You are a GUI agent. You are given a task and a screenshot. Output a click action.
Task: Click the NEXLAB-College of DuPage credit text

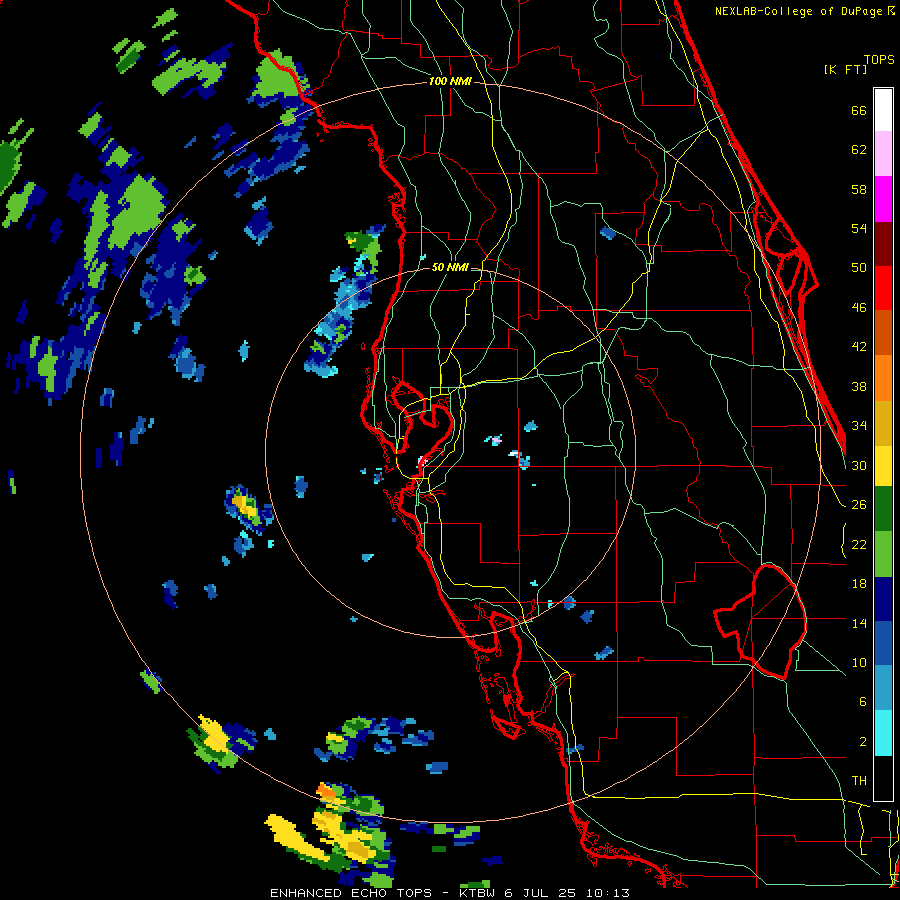[804, 11]
